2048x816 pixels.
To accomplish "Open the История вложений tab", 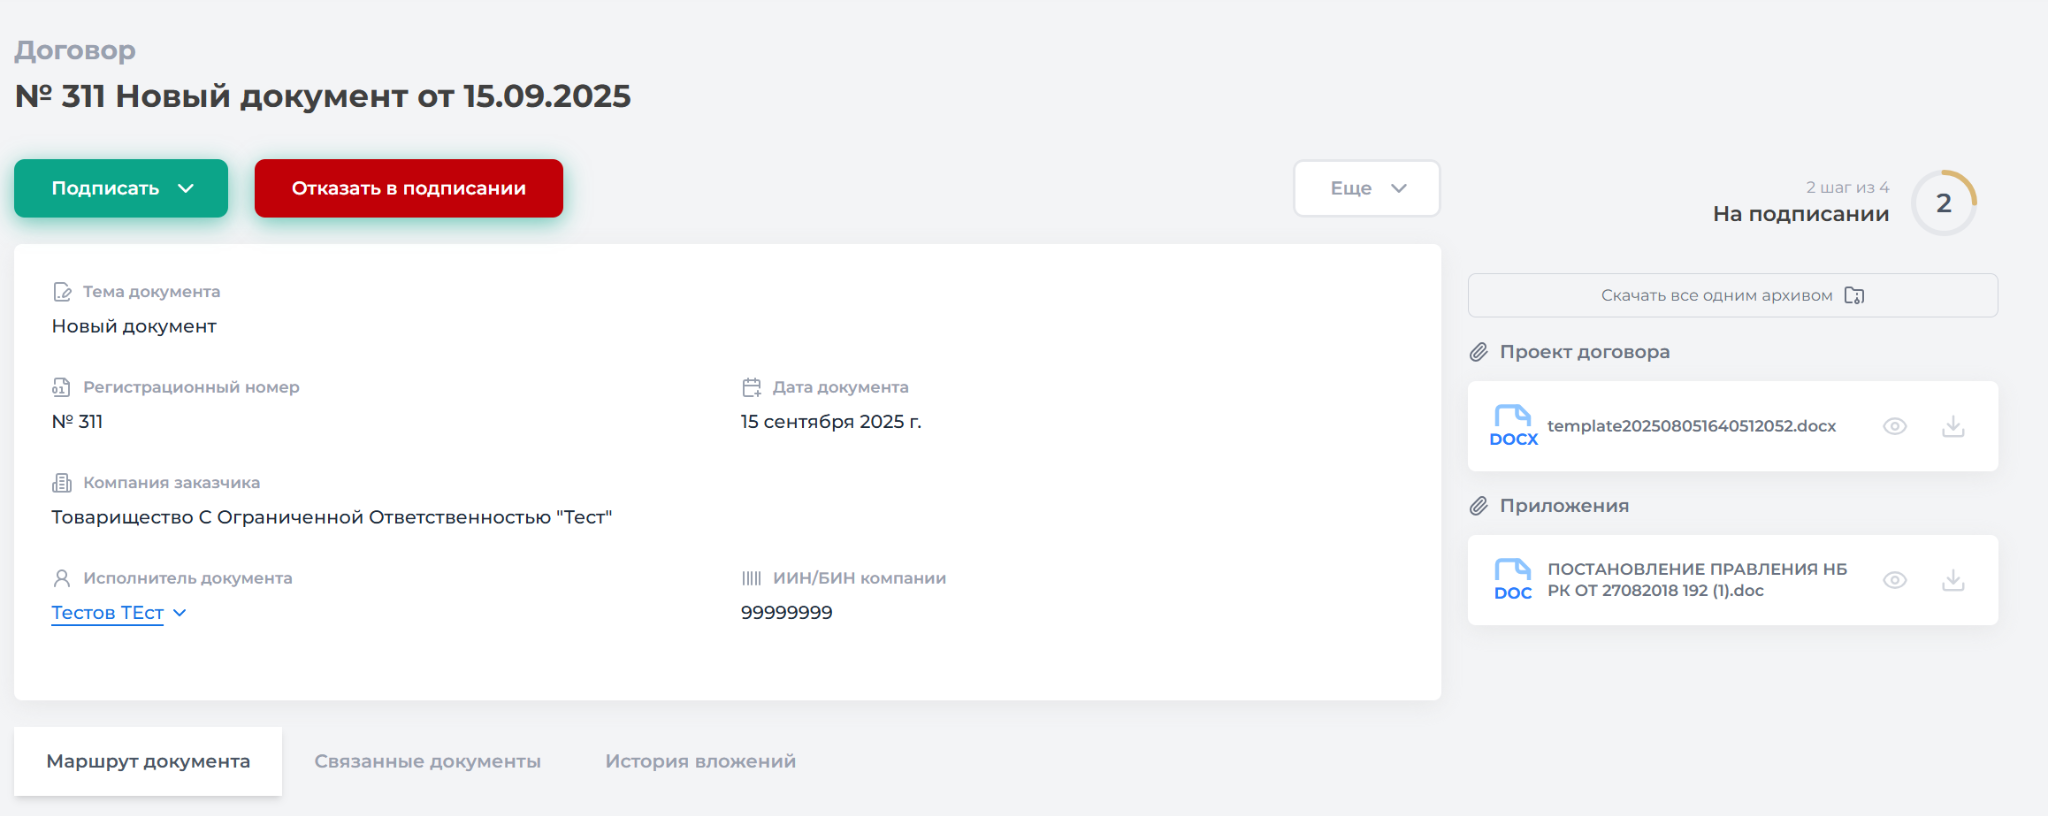I will coord(700,761).
